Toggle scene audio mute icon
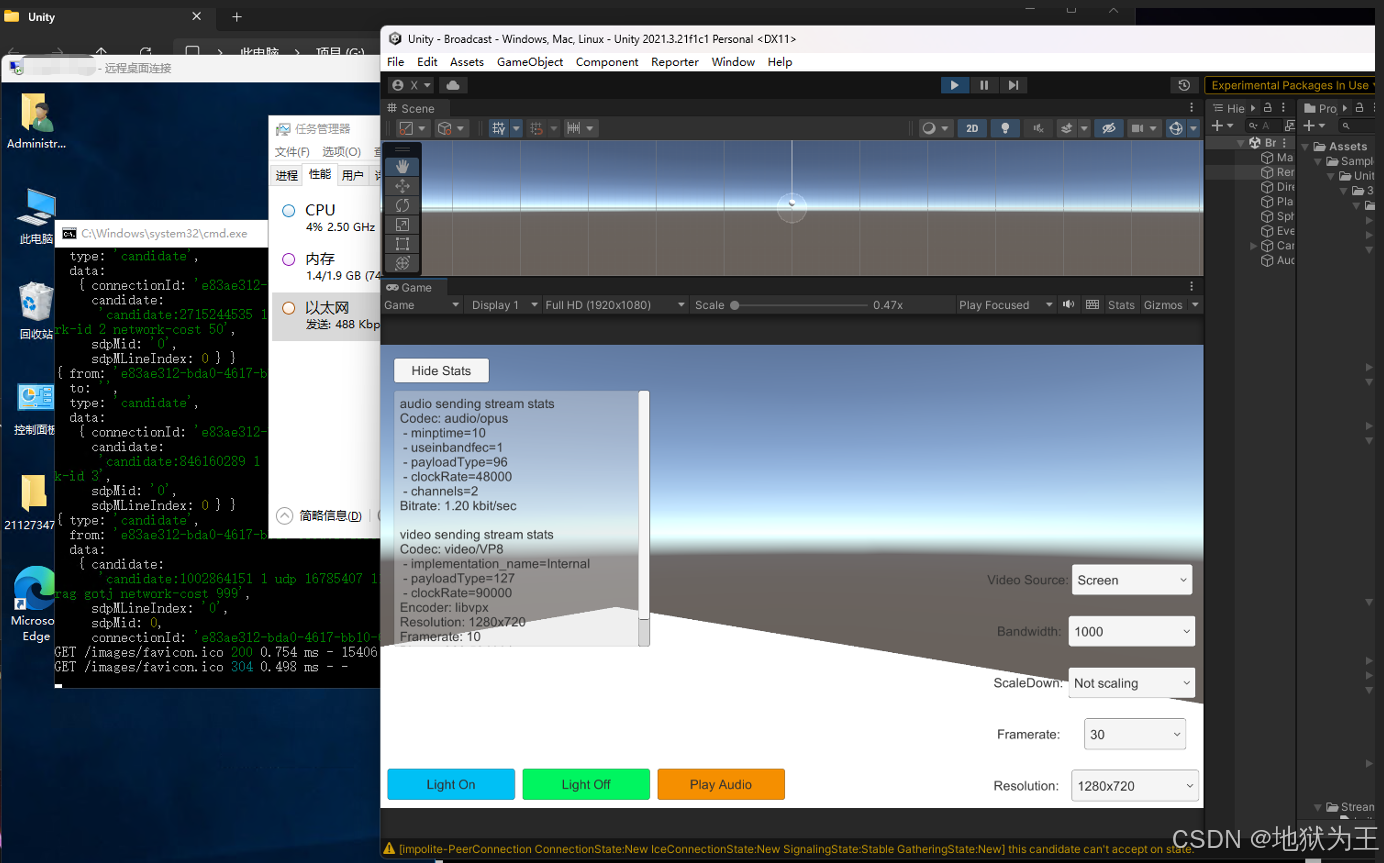The image size is (1384, 863). (1038, 128)
